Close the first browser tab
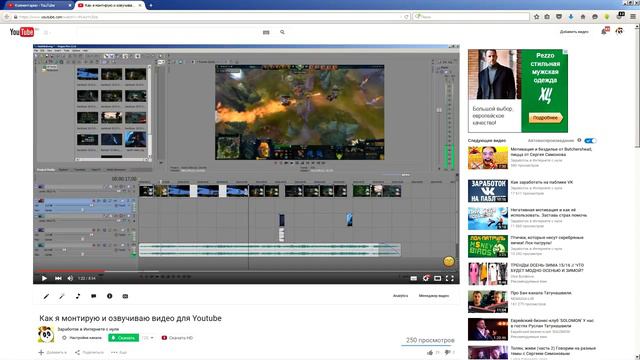Viewport: 640px width, 360px height. 70,5
